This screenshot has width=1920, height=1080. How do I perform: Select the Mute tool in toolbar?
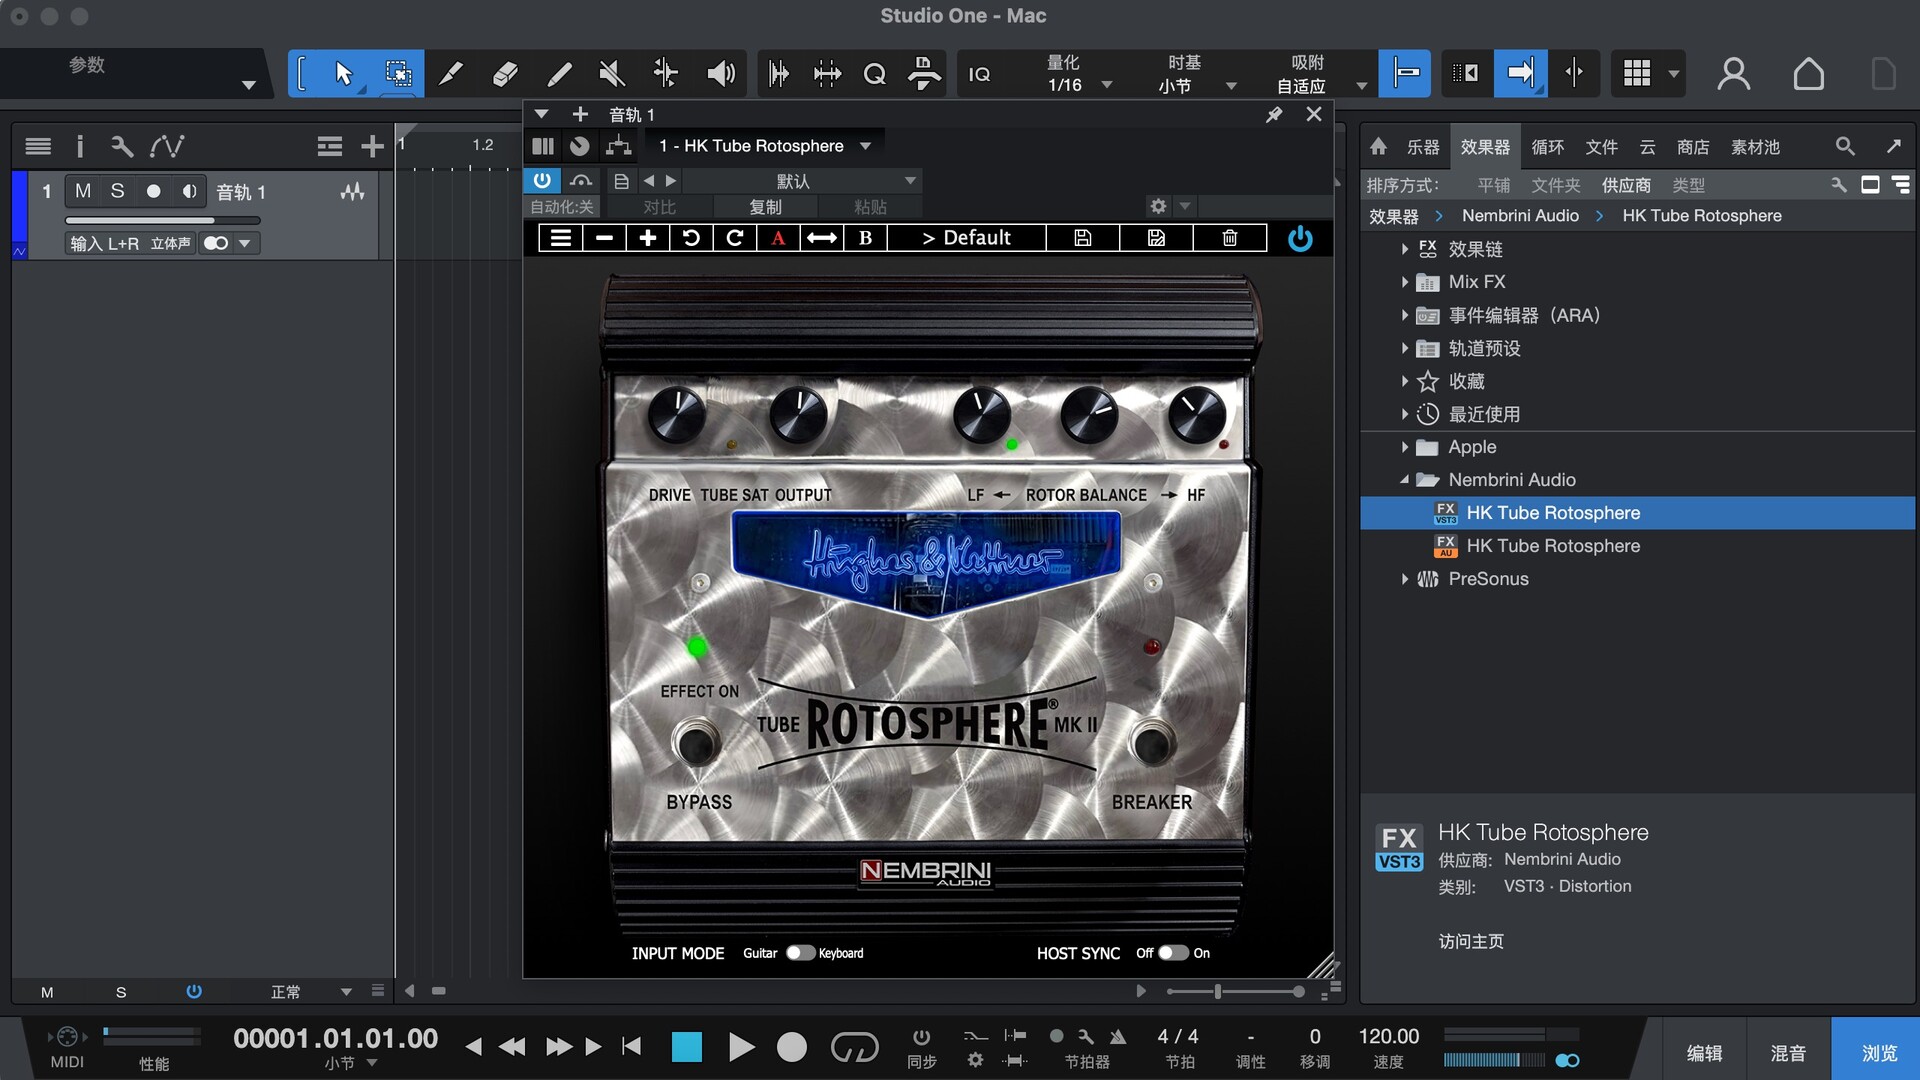611,74
